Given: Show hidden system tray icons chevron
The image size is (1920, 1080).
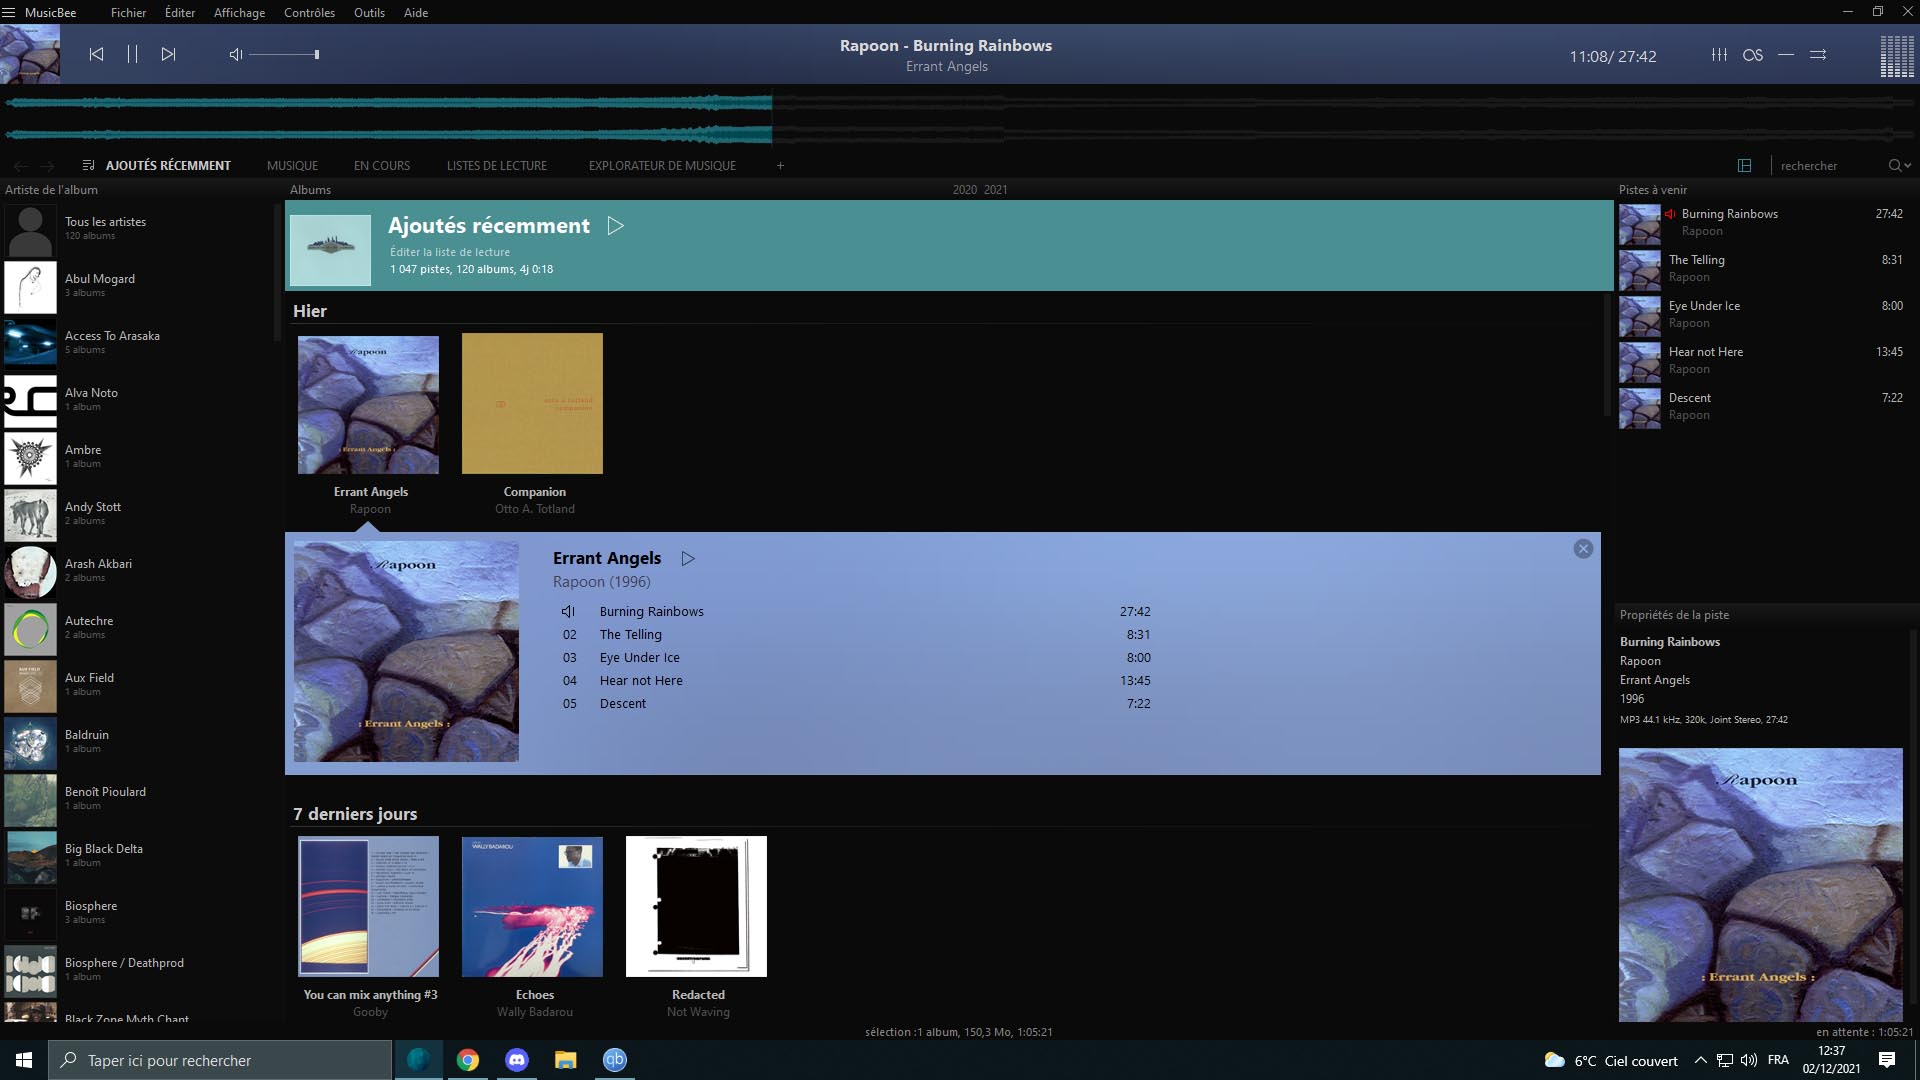Looking at the screenshot, I should pos(1700,1060).
